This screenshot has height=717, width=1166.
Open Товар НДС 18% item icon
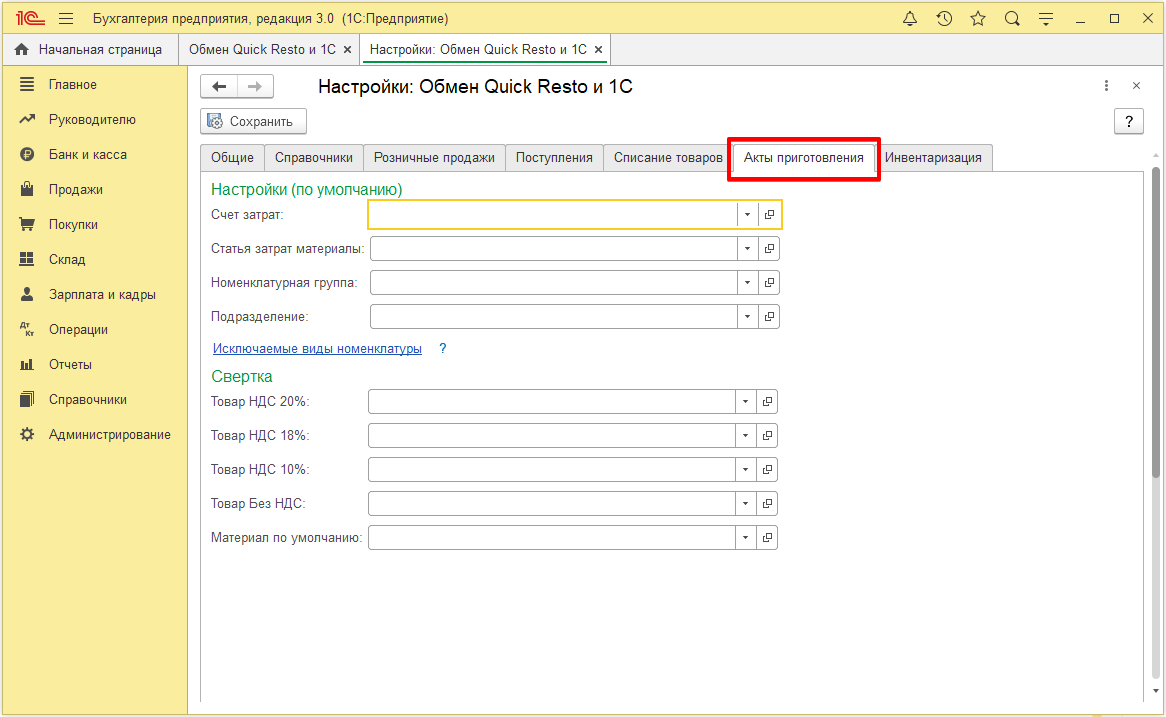pos(767,436)
